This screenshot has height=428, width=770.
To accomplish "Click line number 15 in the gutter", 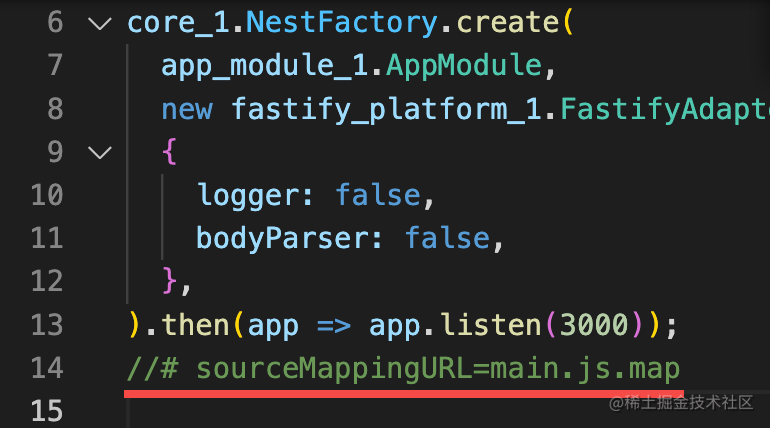I will click(x=47, y=411).
